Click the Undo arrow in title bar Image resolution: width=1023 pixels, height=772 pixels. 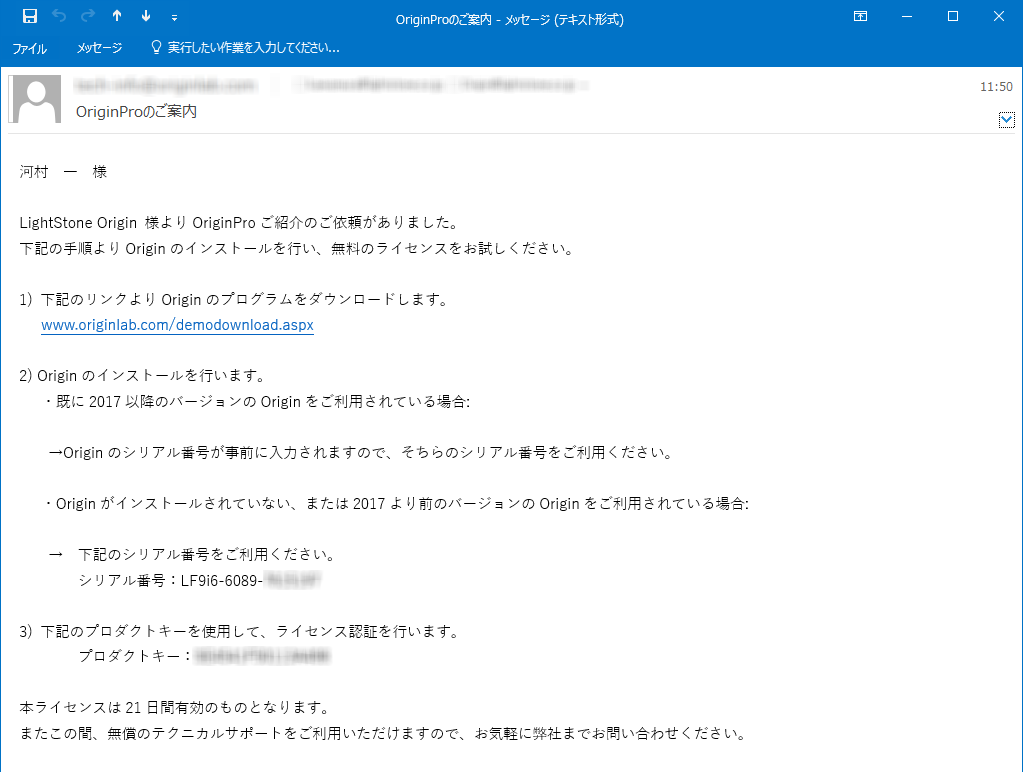tap(59, 16)
